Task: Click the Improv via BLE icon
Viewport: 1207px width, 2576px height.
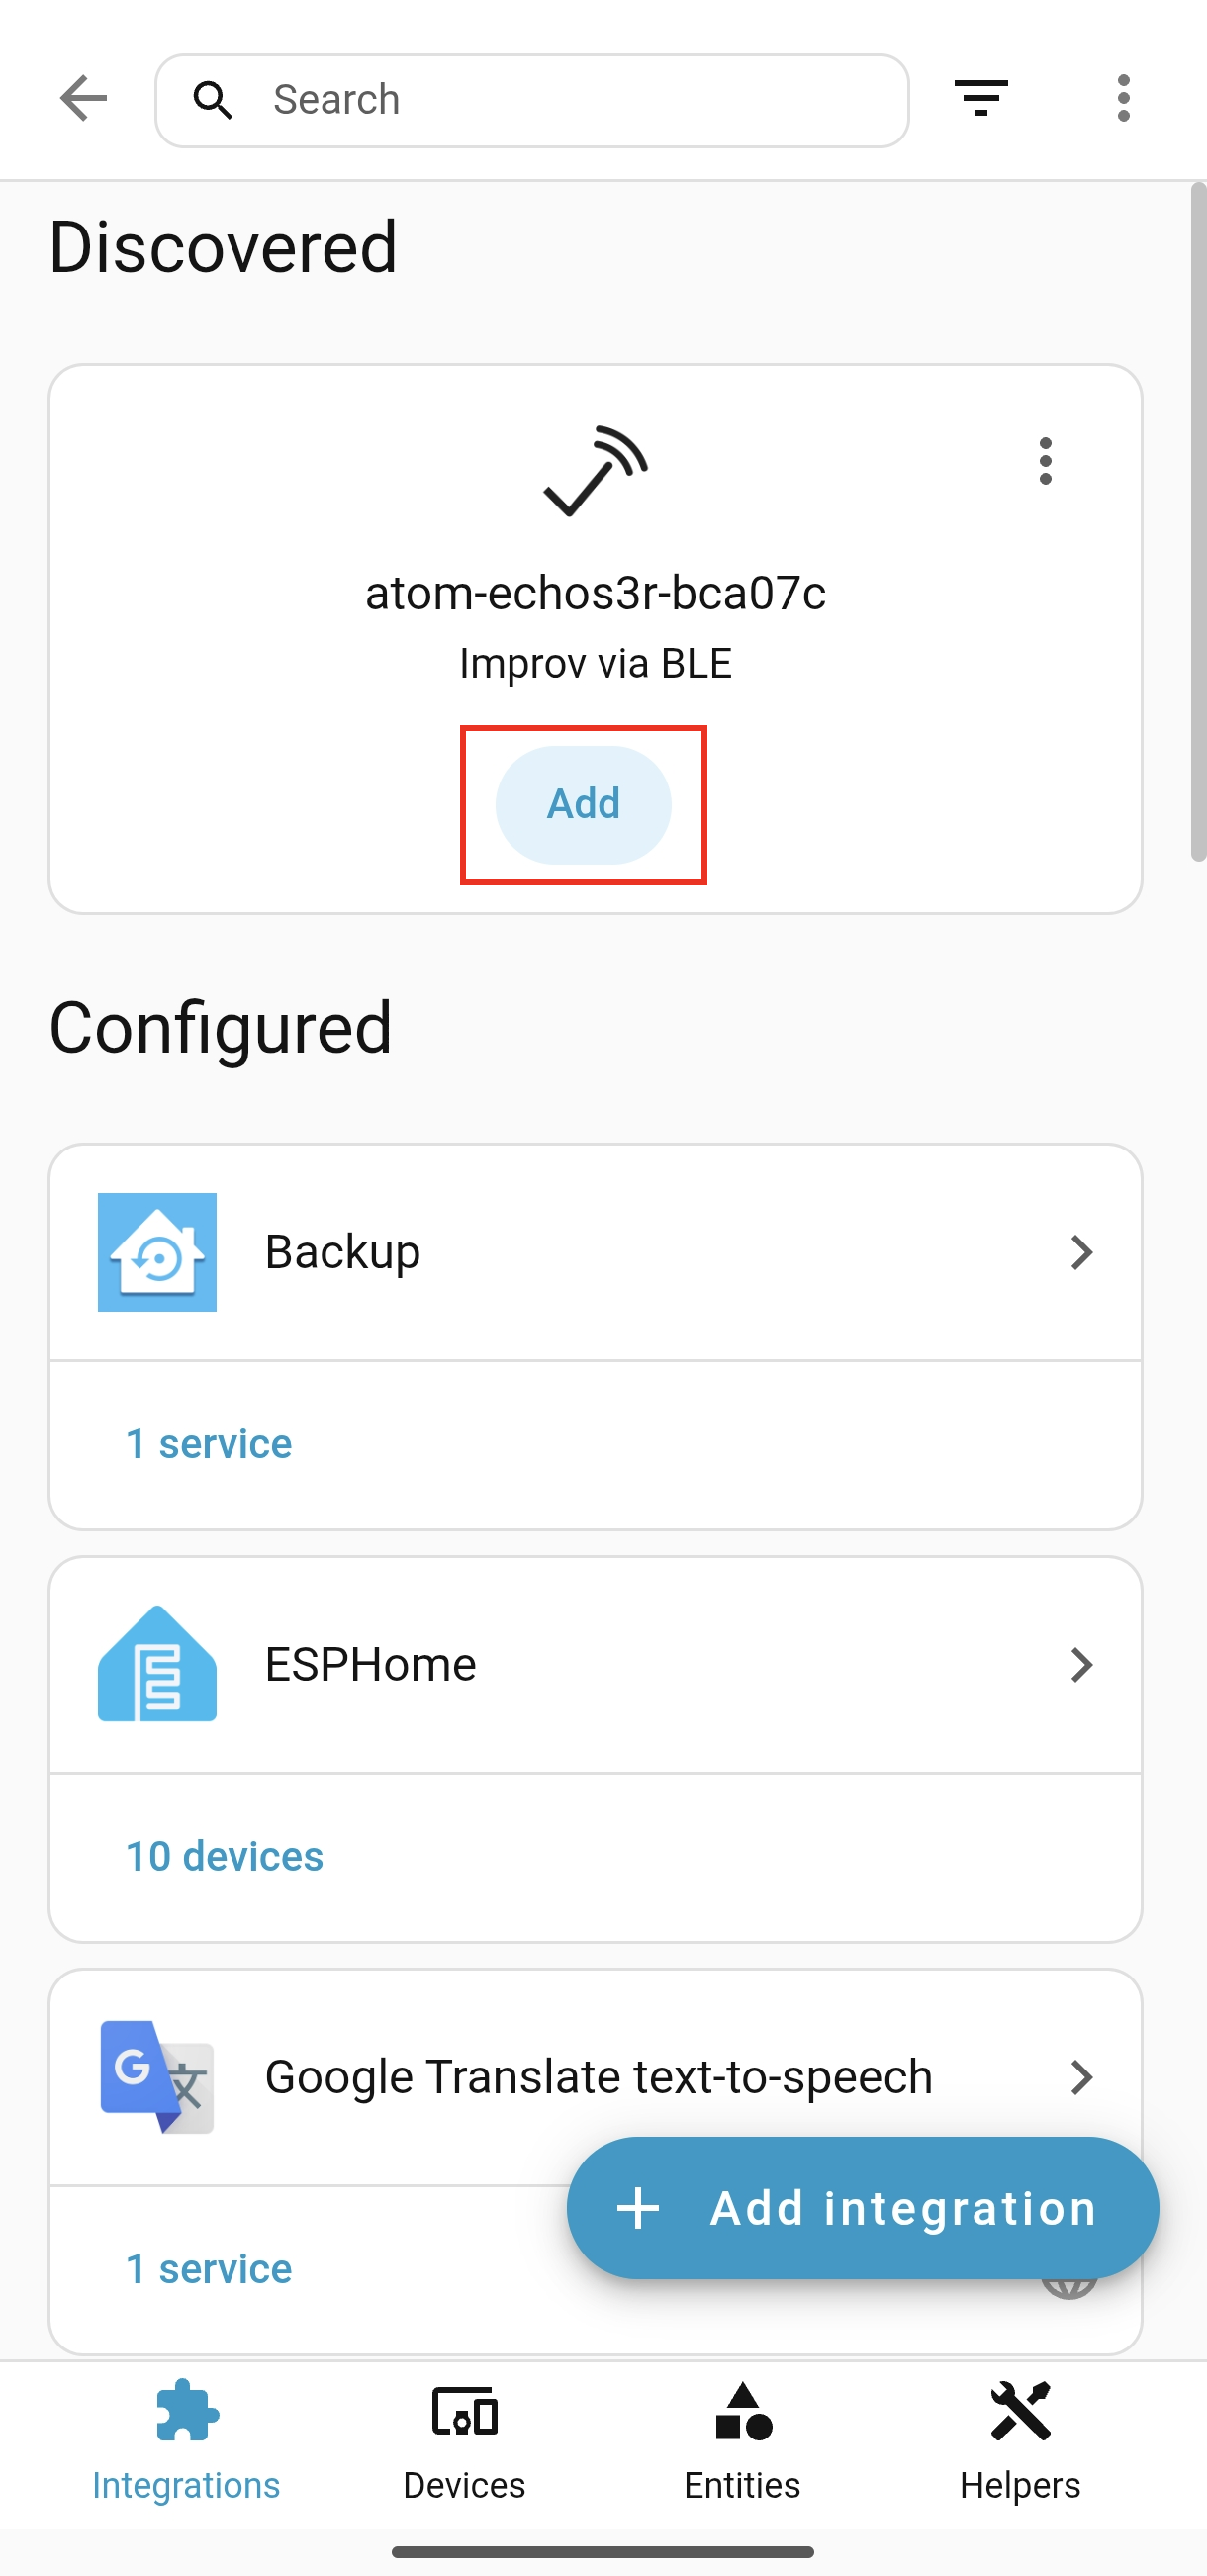Action: [x=596, y=471]
